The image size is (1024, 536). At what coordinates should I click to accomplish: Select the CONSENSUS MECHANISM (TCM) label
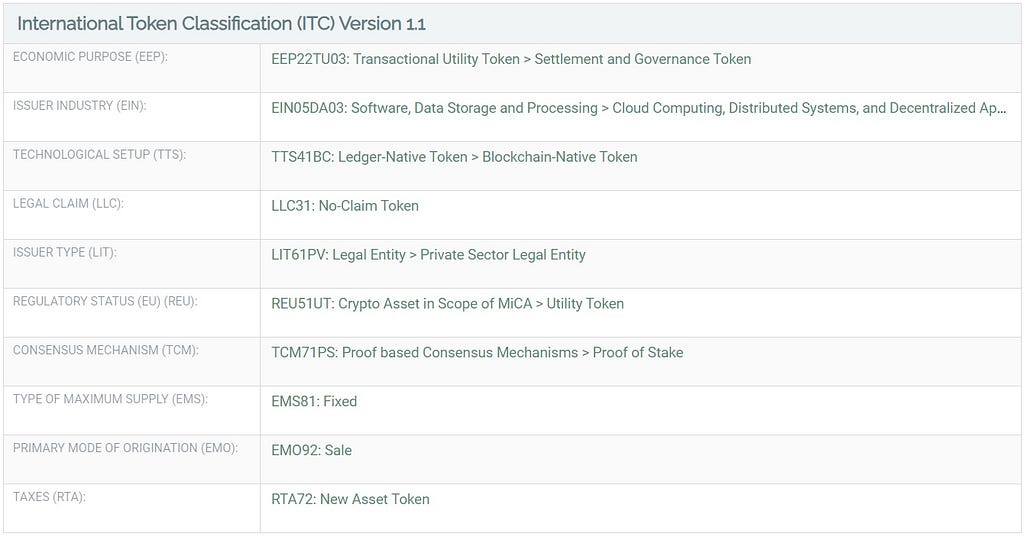pos(105,351)
